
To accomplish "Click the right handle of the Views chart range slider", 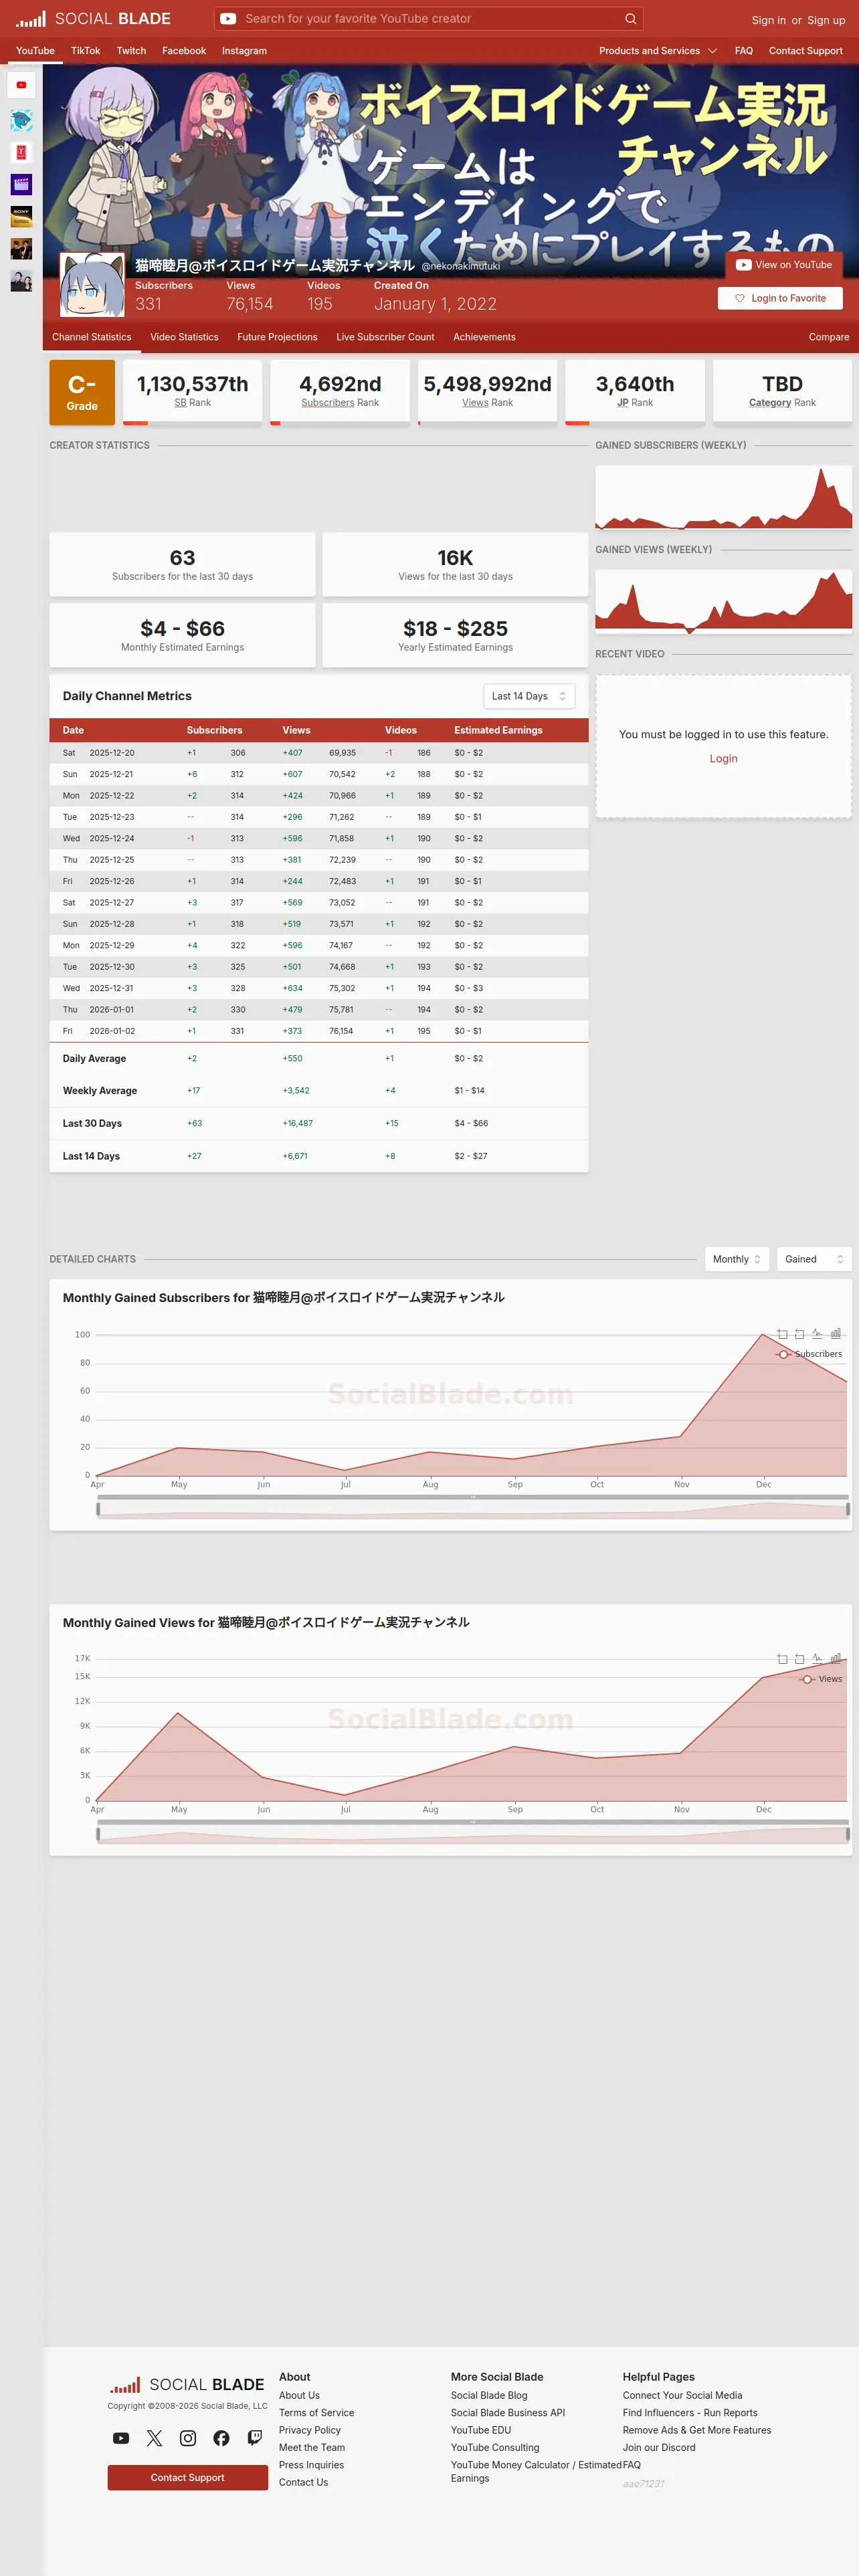I will coord(848,1834).
